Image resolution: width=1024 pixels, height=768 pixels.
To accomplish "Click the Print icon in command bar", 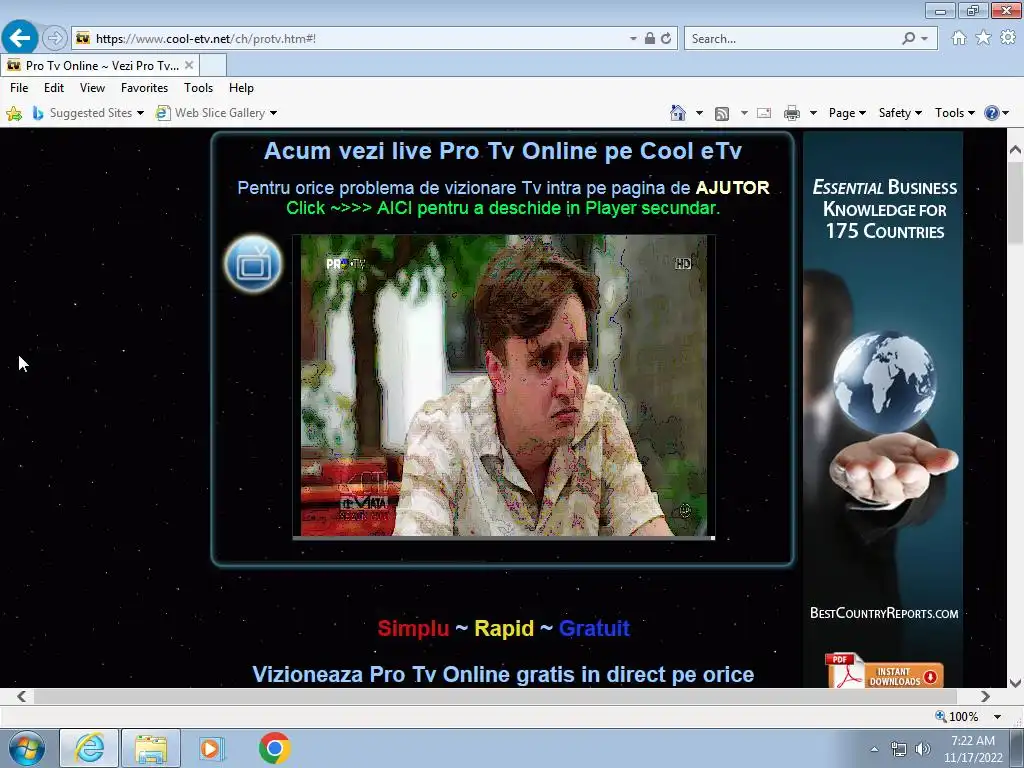I will tap(792, 114).
